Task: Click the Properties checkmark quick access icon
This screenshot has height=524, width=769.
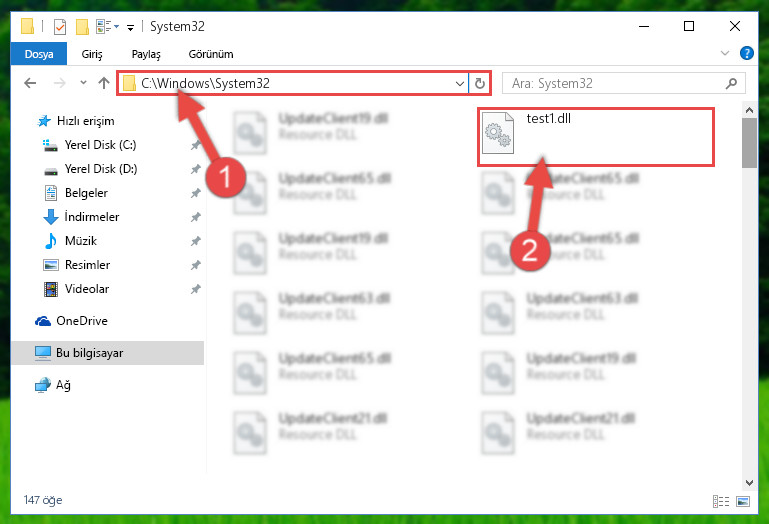Action: click(x=60, y=26)
